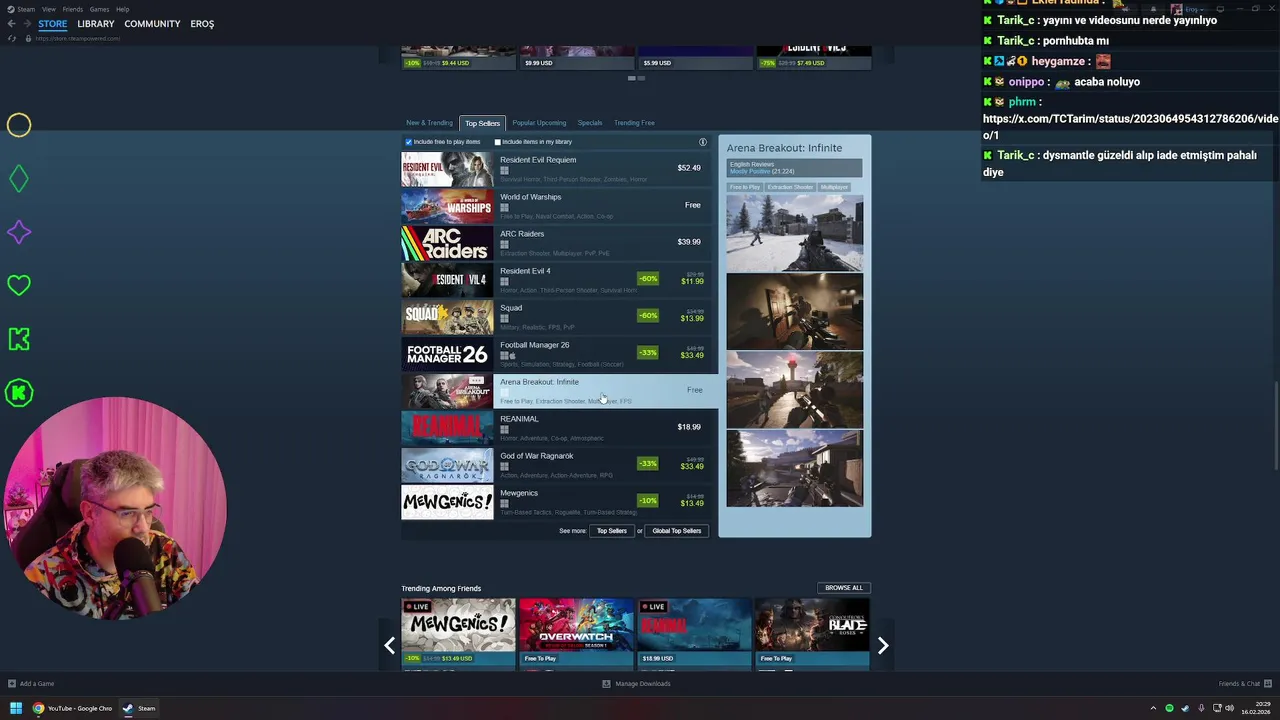Select the Specials tab
Screen dimensions: 1280x720
click(590, 123)
